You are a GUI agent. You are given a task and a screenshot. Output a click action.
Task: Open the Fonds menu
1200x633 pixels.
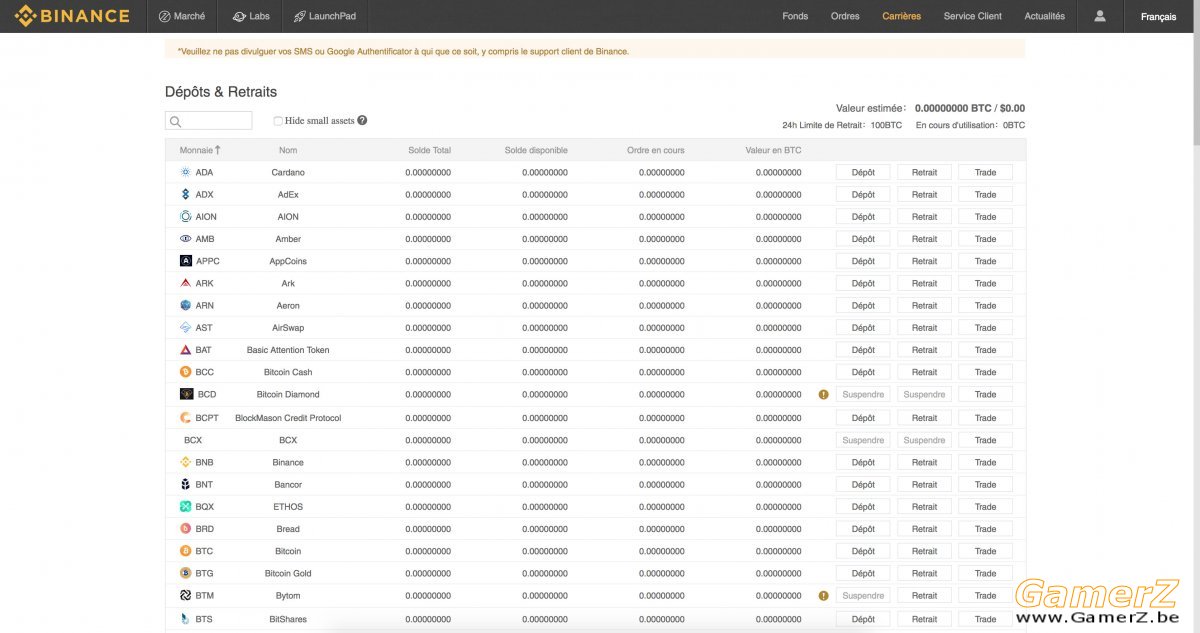(795, 16)
